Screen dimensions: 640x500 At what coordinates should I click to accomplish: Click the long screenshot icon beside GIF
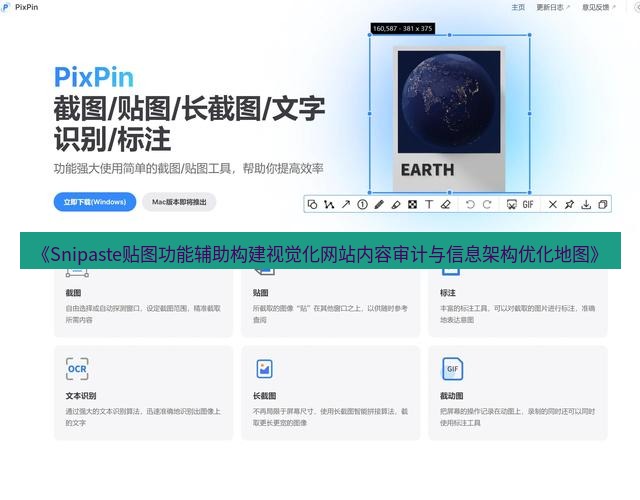(511, 204)
